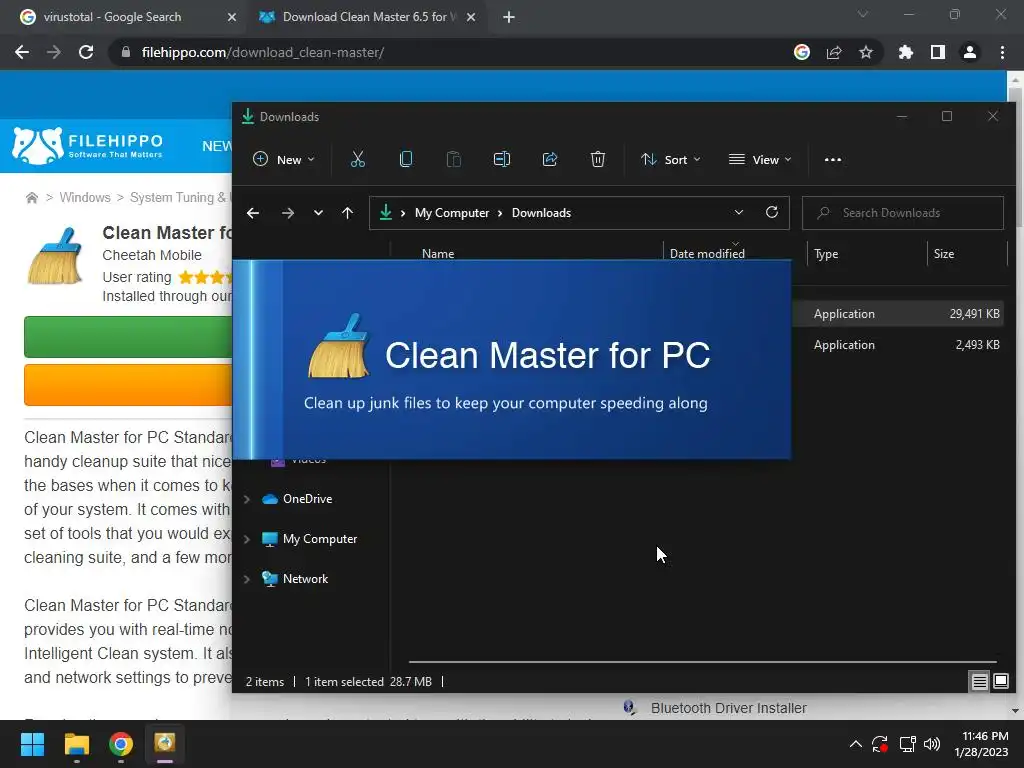Screen dimensions: 1024x768
Task: Click the Copy icon in Downloads toolbar
Action: point(406,159)
